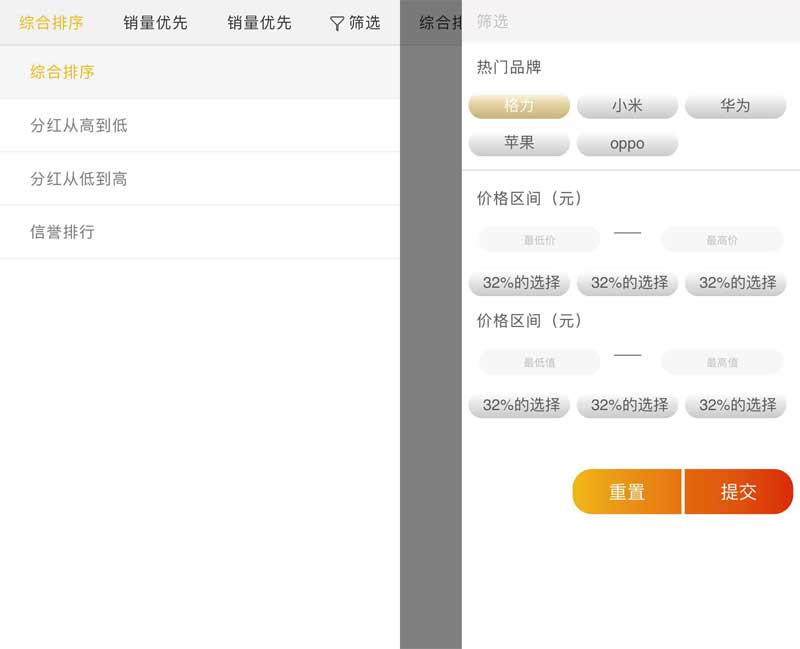Tap the funnel 筛选 filter icon
This screenshot has width=800, height=649.
coord(337,23)
